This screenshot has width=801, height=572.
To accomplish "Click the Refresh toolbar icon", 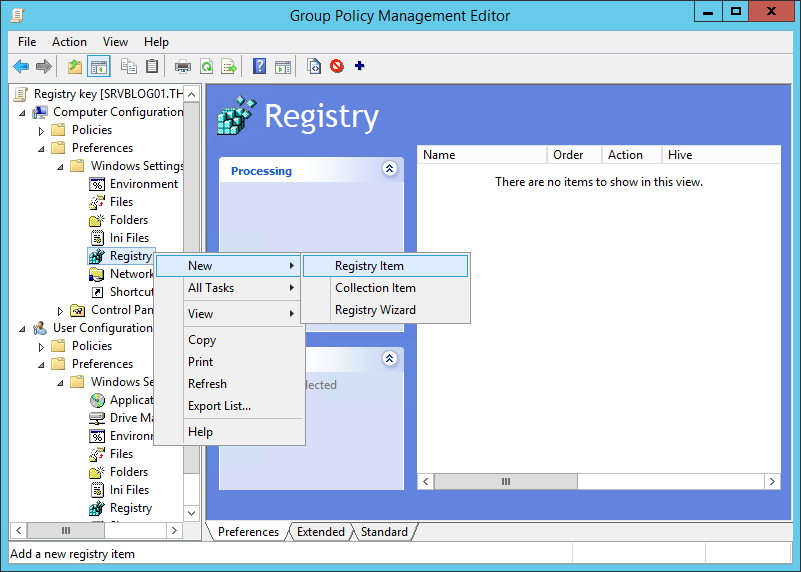I will coord(206,67).
